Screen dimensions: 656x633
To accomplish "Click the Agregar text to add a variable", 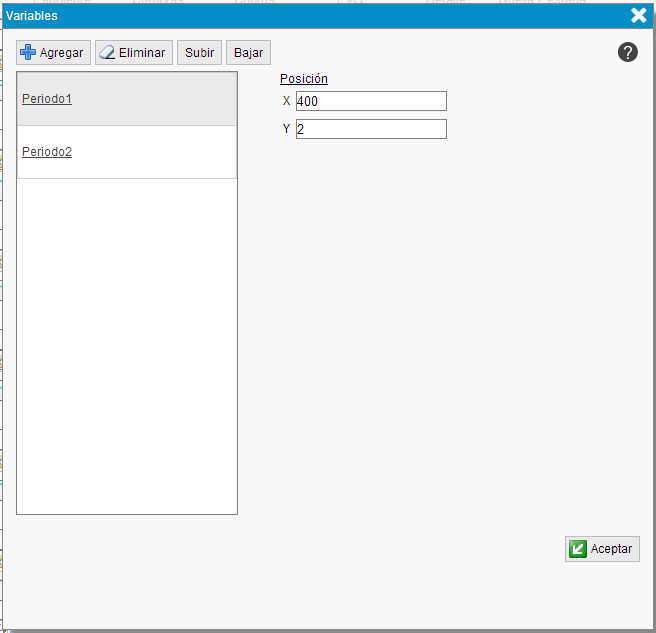I will (x=61, y=53).
